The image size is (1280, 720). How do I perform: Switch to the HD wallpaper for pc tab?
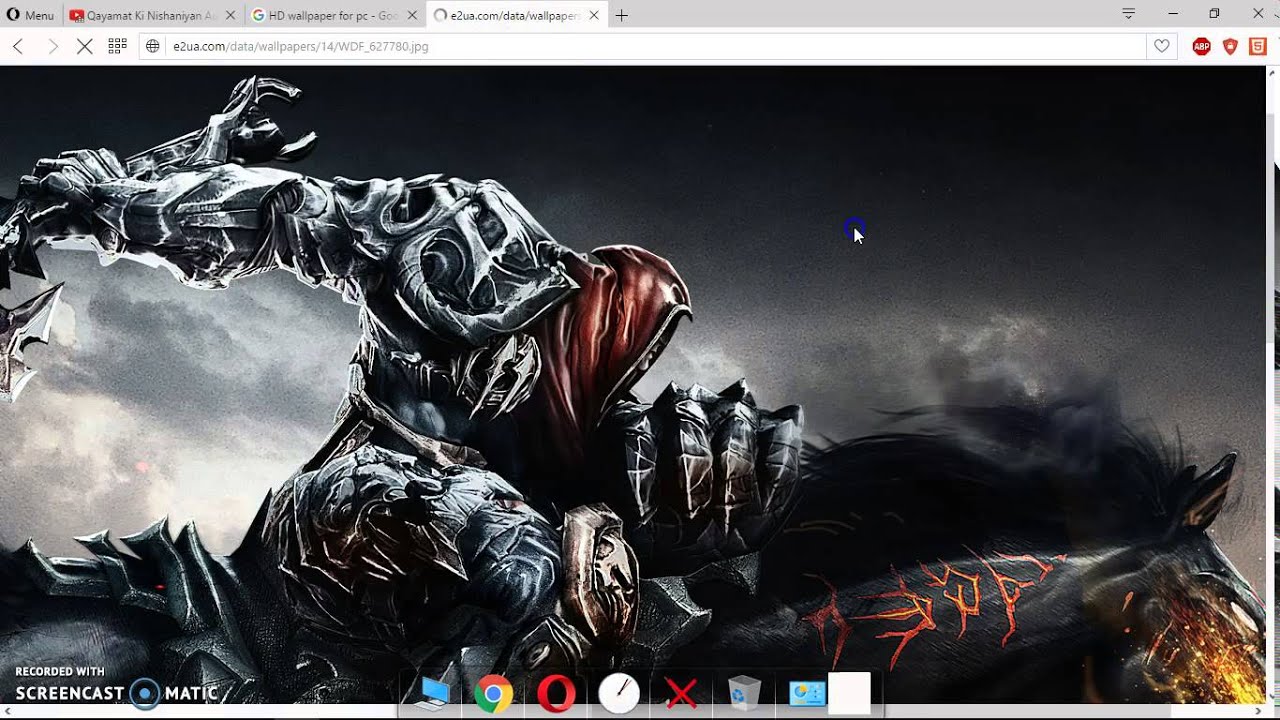tap(330, 15)
